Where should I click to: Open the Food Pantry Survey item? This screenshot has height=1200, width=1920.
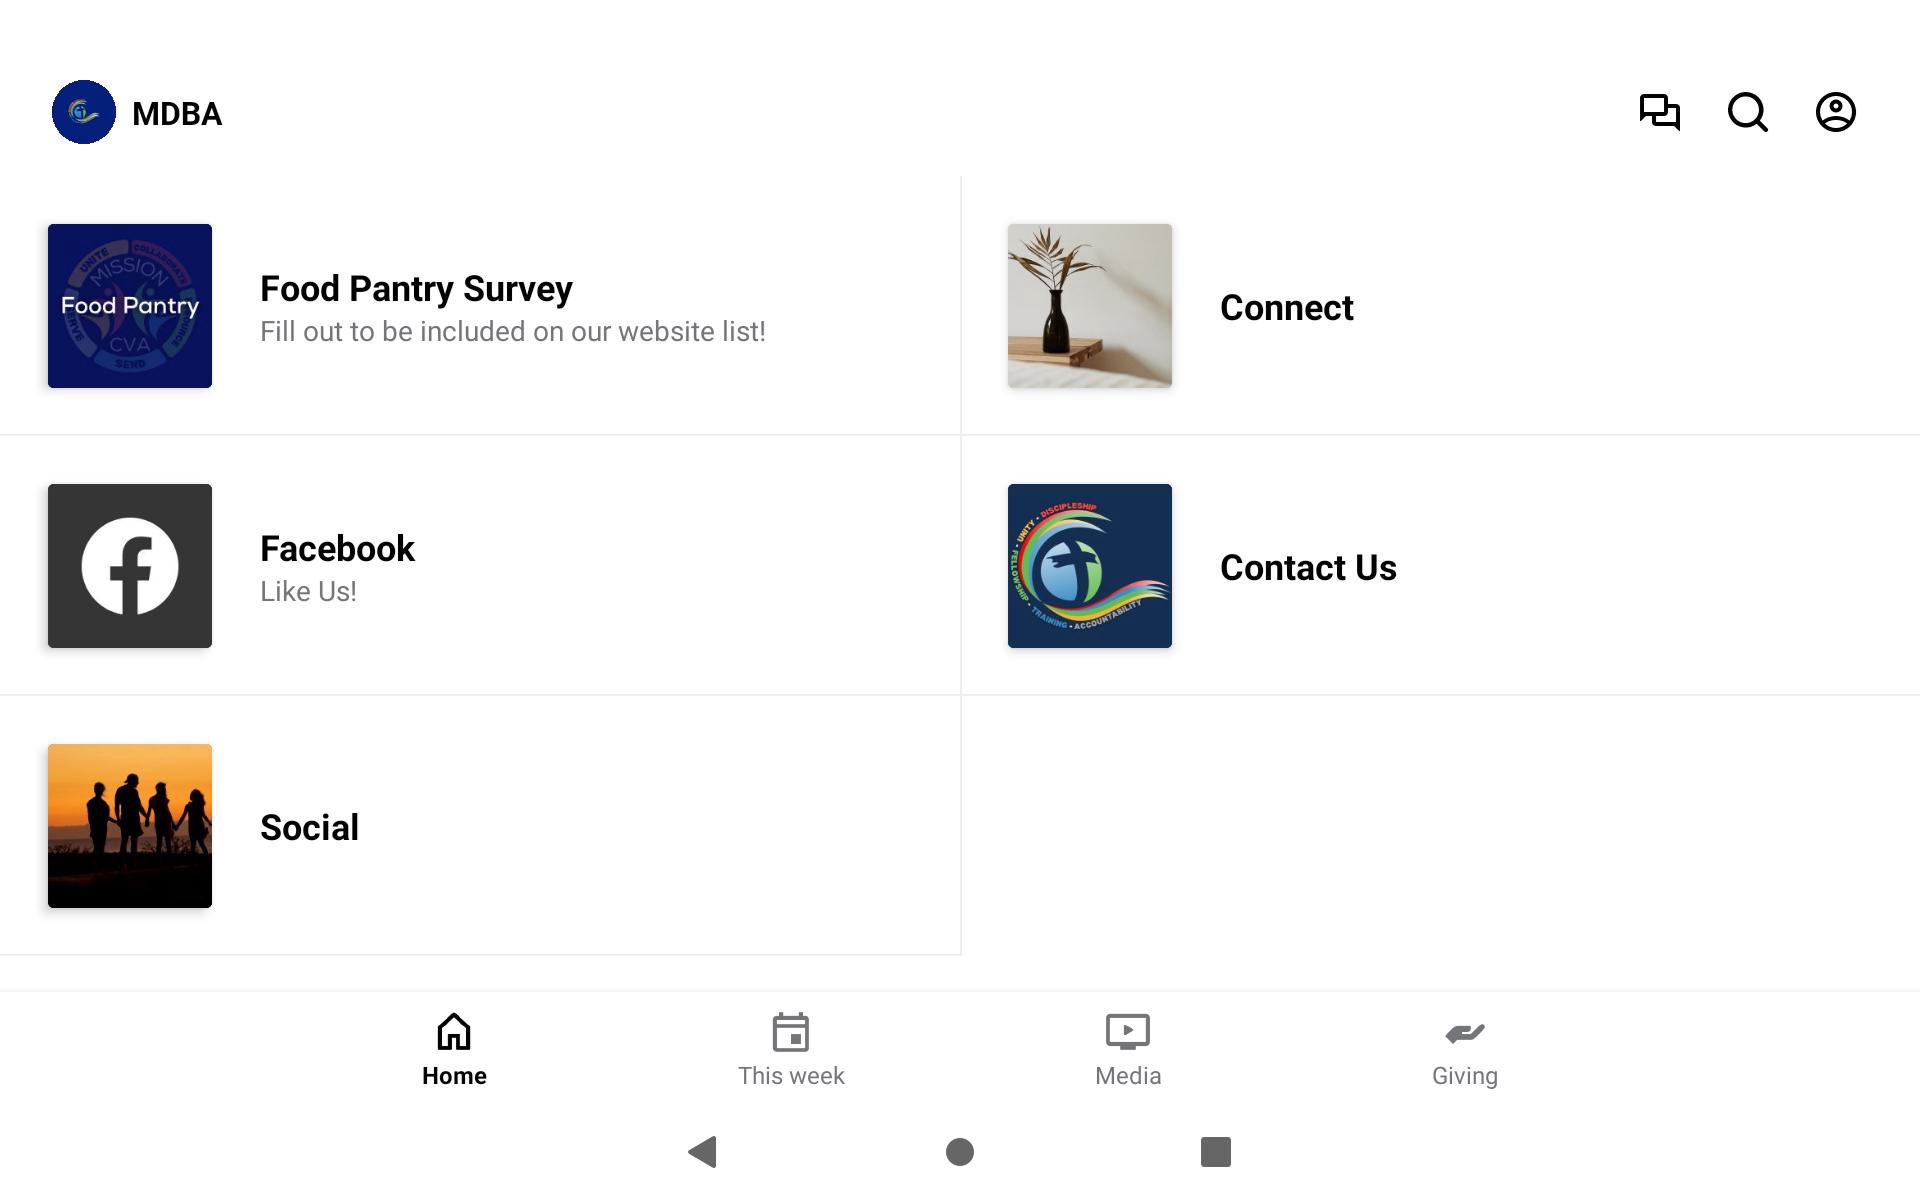416,289
